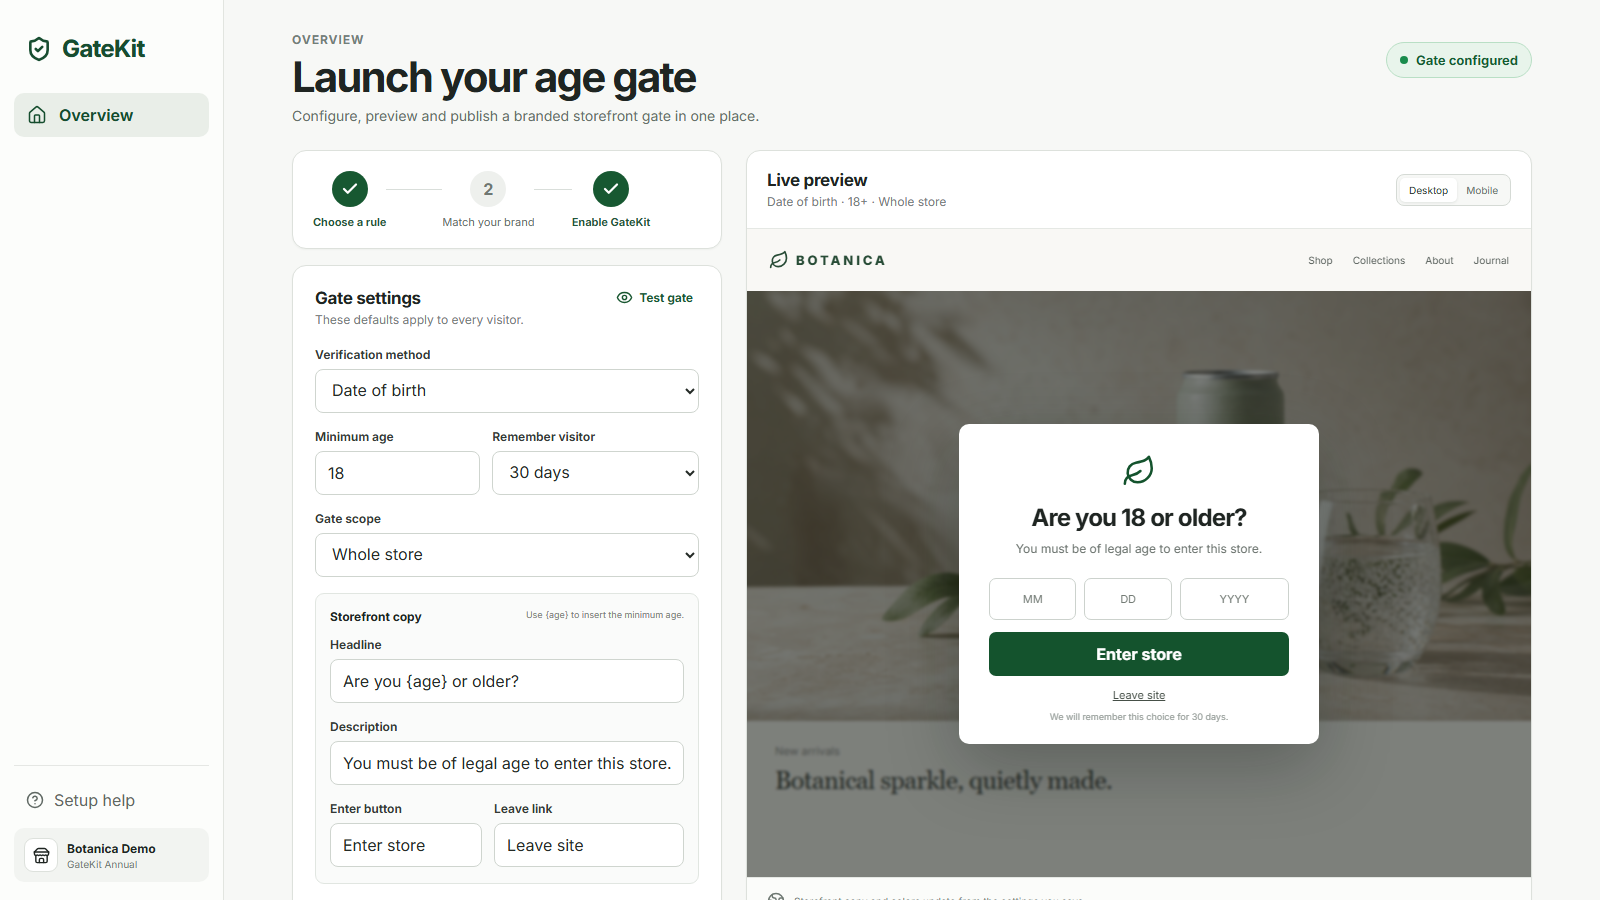Click the Botanica leaf logo in preview header
Viewport: 1600px width, 900px height.
click(779, 260)
